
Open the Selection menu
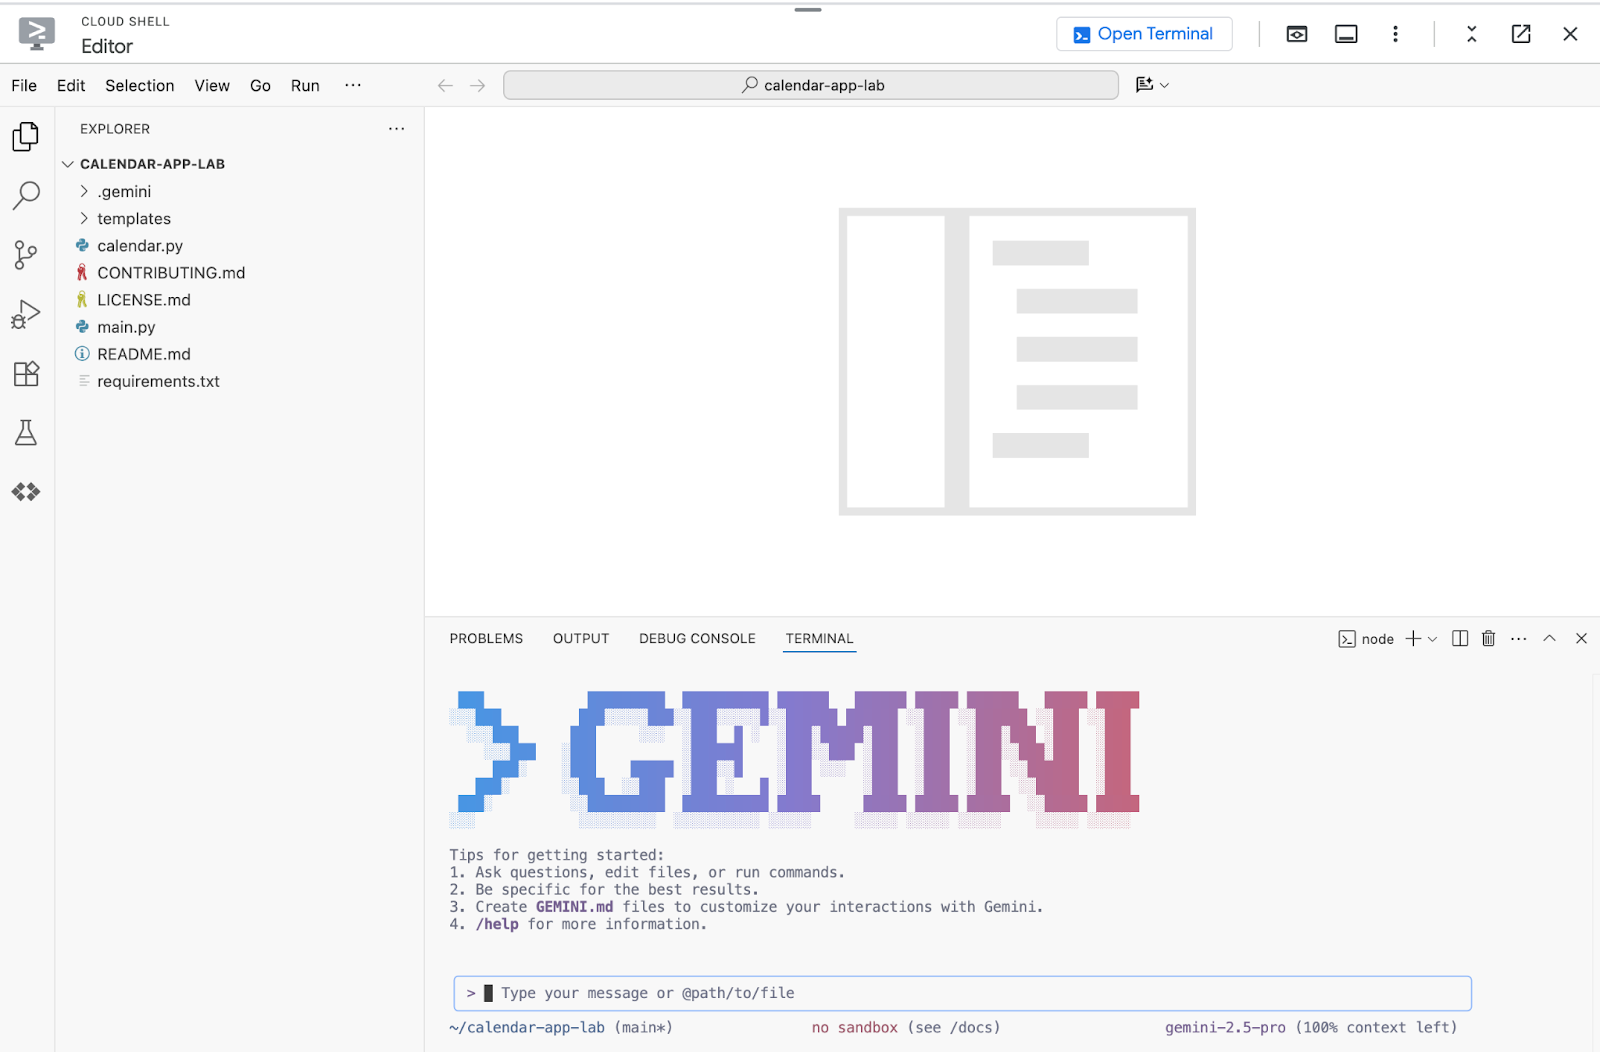click(x=139, y=86)
